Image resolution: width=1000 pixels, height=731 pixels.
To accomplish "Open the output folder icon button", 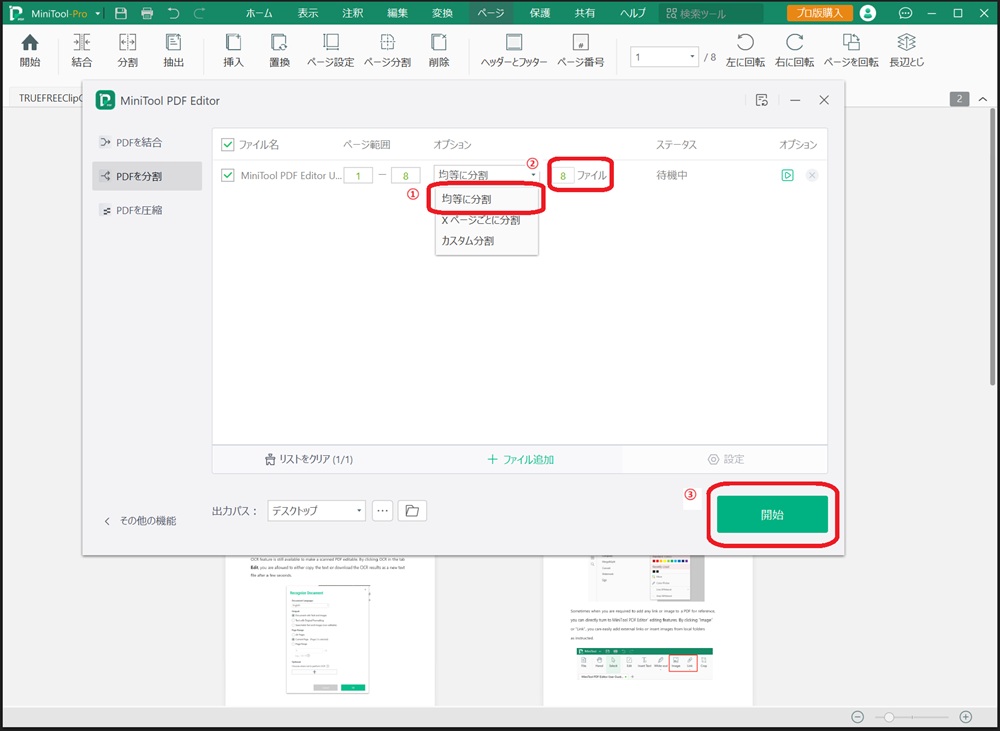I will pyautogui.click(x=412, y=510).
